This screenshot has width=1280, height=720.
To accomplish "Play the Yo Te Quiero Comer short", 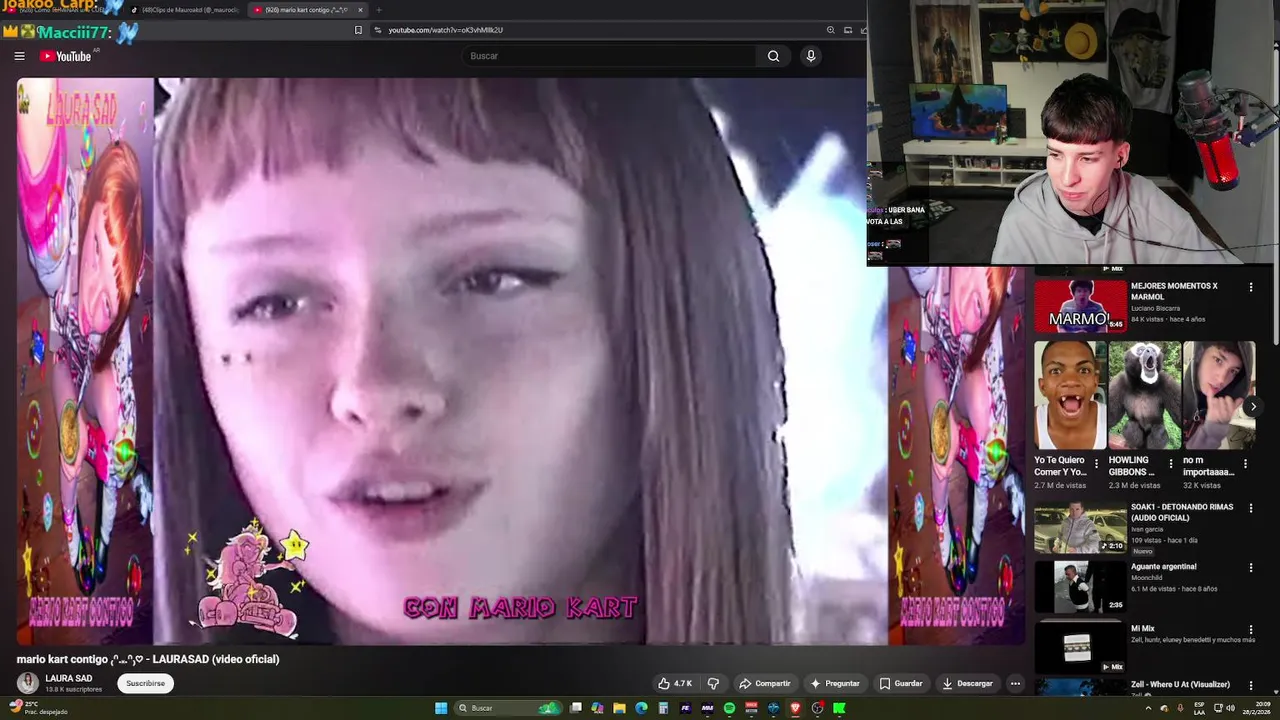I will pyautogui.click(x=1070, y=395).
